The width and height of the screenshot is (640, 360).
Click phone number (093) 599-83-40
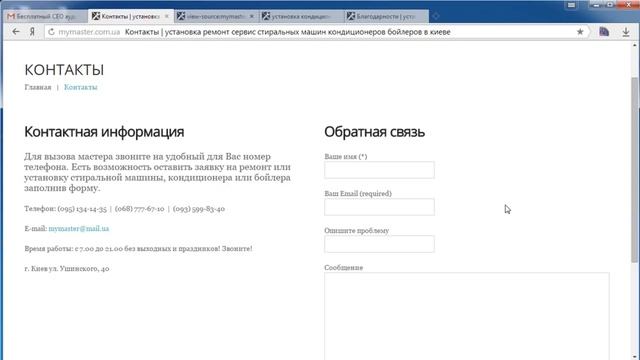click(x=199, y=209)
